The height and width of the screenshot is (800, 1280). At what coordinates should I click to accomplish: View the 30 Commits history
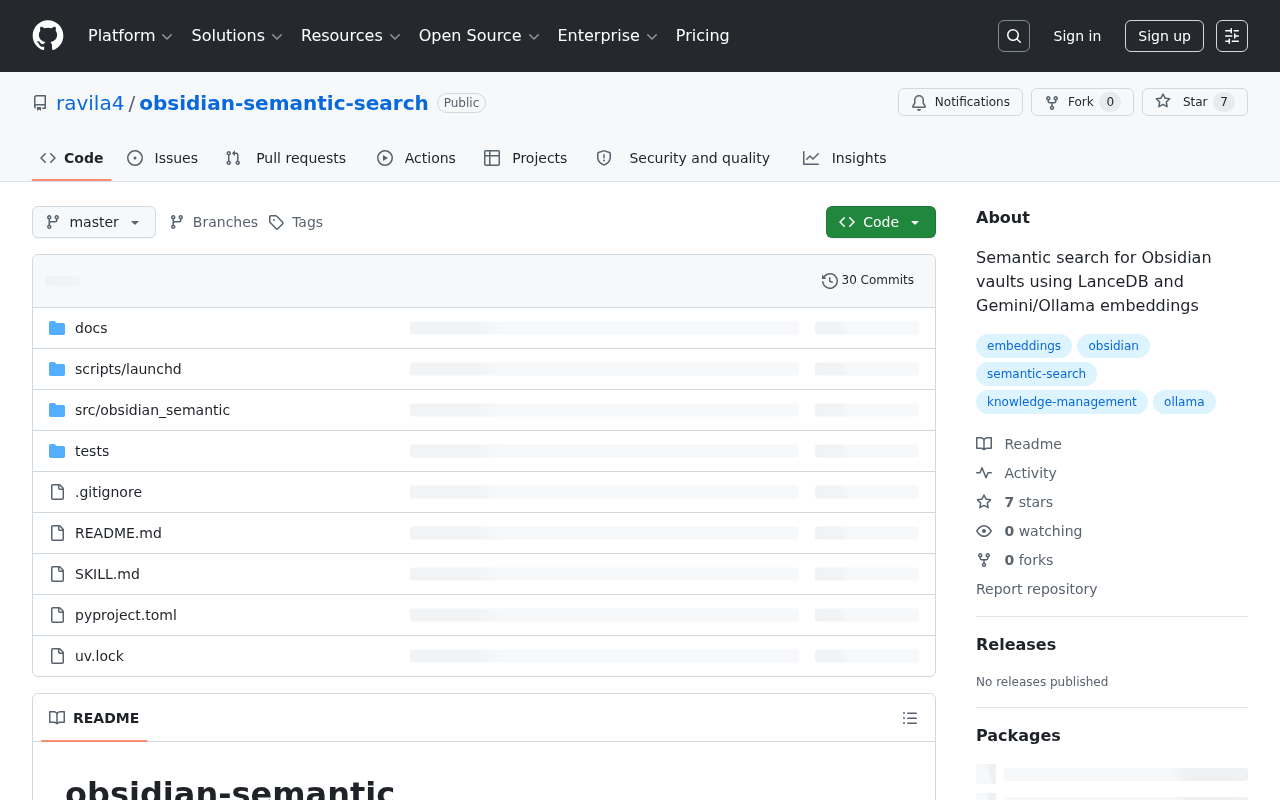pos(868,281)
